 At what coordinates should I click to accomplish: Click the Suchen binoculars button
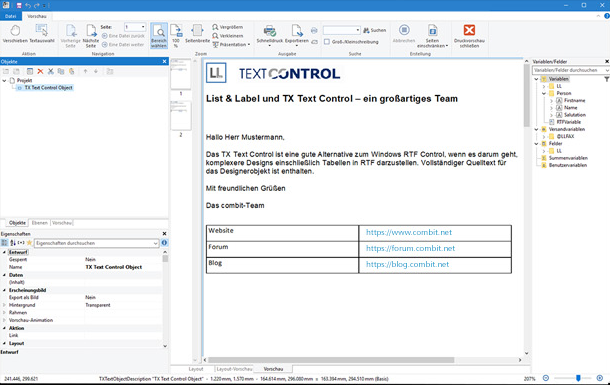374,30
